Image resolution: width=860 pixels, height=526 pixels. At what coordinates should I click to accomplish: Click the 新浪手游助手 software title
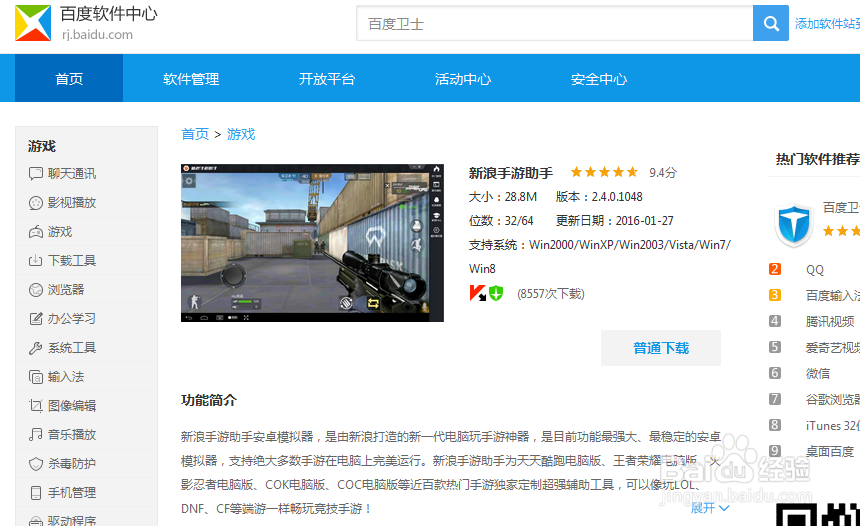(511, 173)
